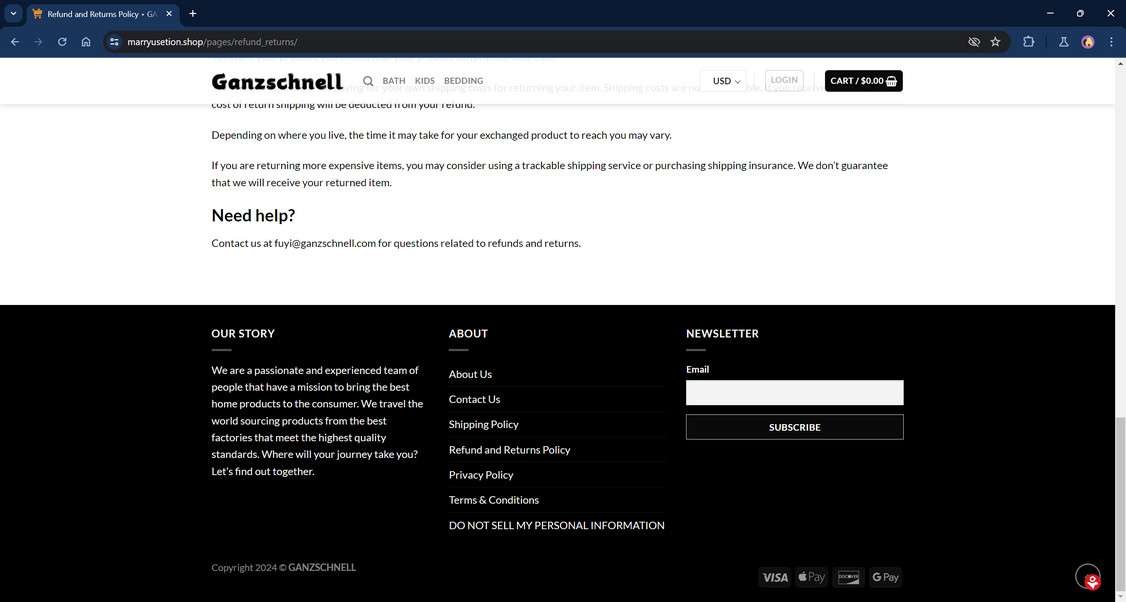Open the Shipping Policy footer link
The width and height of the screenshot is (1126, 602).
pyautogui.click(x=483, y=425)
